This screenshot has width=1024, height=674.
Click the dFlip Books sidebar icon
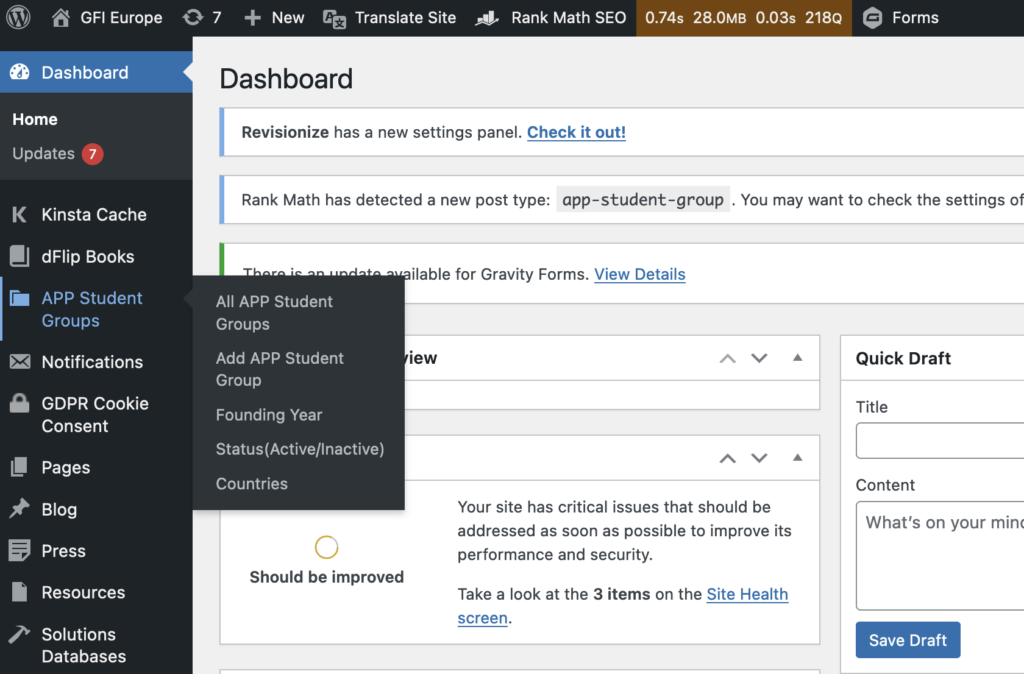pyautogui.click(x=19, y=256)
